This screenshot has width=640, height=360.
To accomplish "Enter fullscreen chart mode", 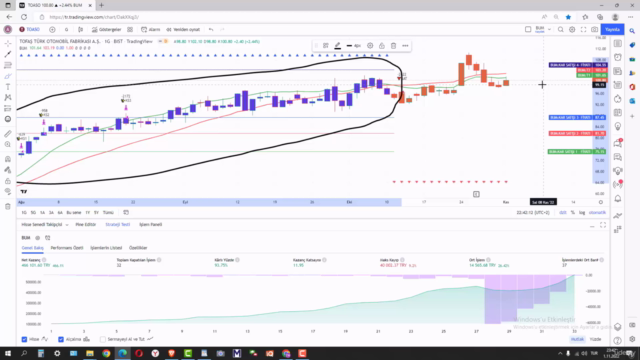I will (583, 29).
